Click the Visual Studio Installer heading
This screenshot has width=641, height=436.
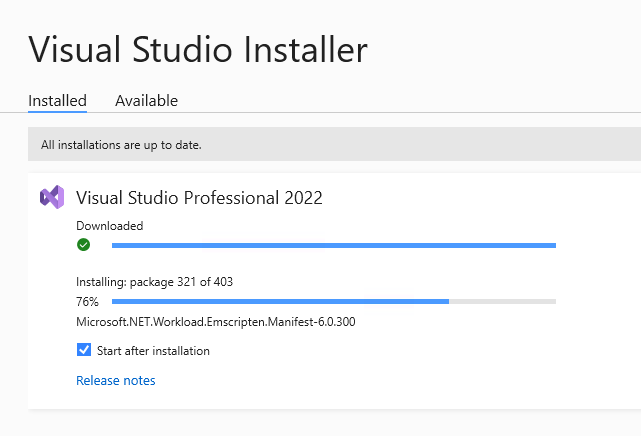pos(198,49)
